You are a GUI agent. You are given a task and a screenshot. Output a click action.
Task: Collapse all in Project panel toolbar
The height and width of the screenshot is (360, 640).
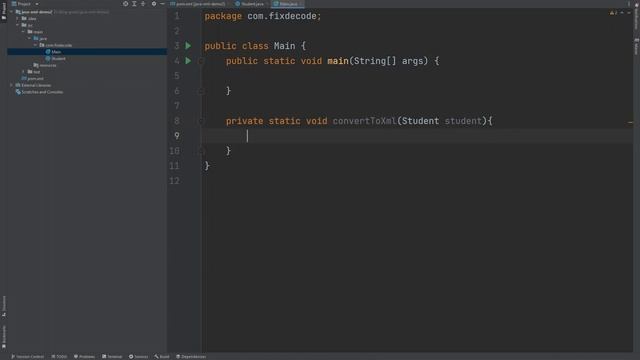pos(143,4)
